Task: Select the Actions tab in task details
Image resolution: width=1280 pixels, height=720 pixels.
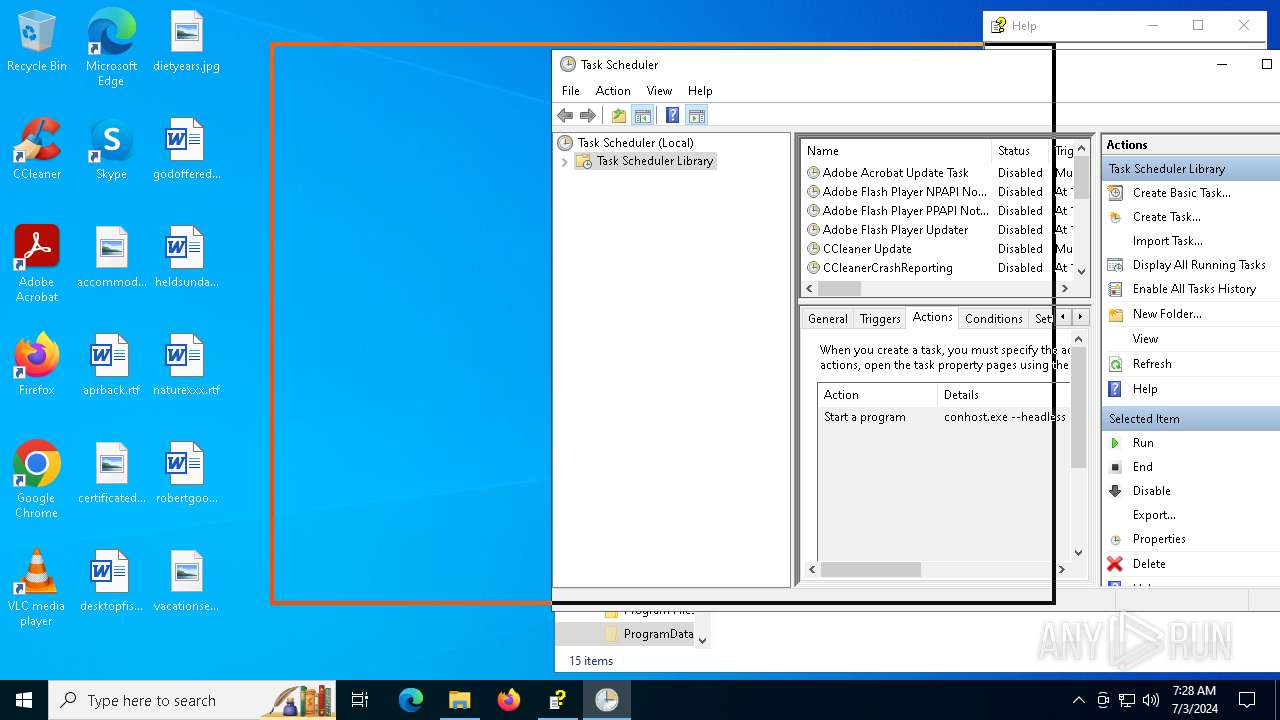Action: click(932, 317)
